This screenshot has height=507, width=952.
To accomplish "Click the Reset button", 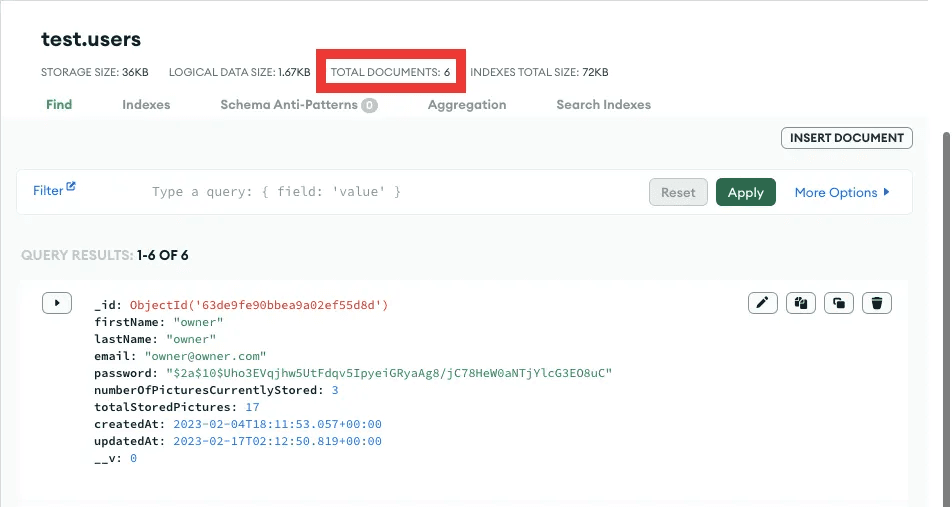I will 678,192.
